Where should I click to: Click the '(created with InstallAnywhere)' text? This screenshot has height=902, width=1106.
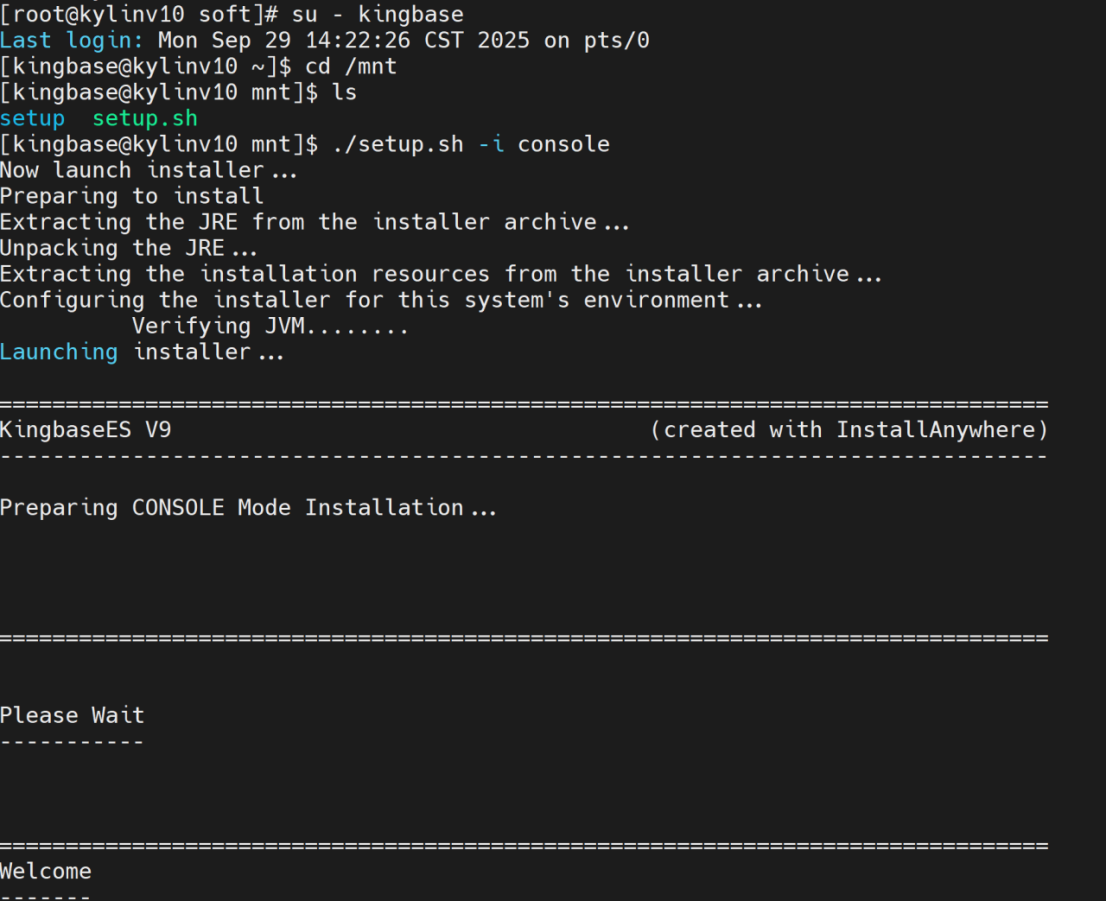pyautogui.click(x=848, y=430)
